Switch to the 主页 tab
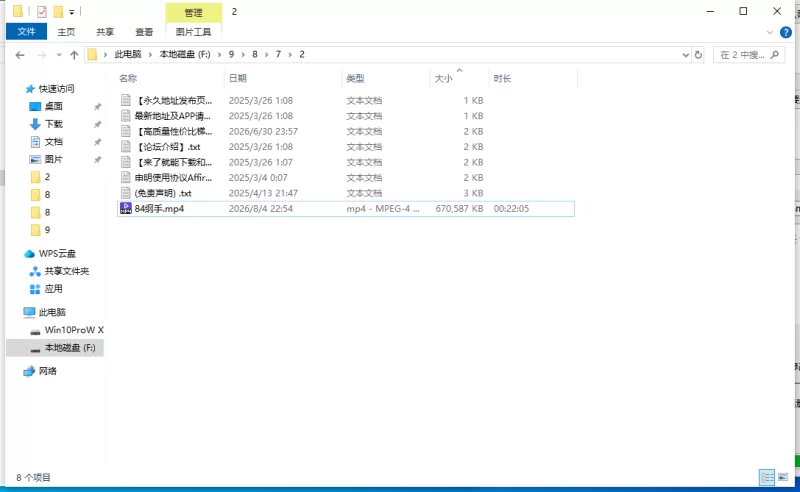The height and width of the screenshot is (492, 800). (x=66, y=32)
